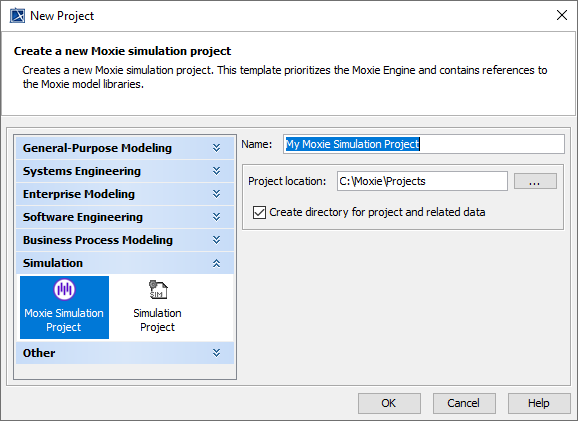Expand the Business Process Modeling chevron
This screenshot has height=421, width=578.
(216, 240)
